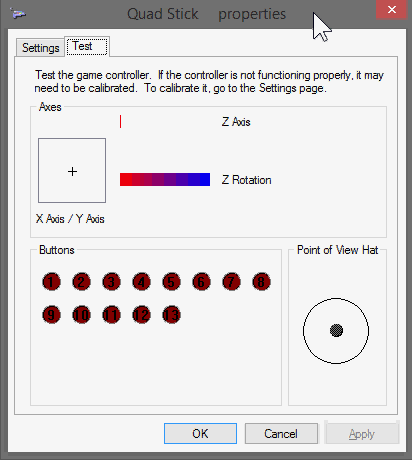Switch to the Settings tab

tap(40, 48)
